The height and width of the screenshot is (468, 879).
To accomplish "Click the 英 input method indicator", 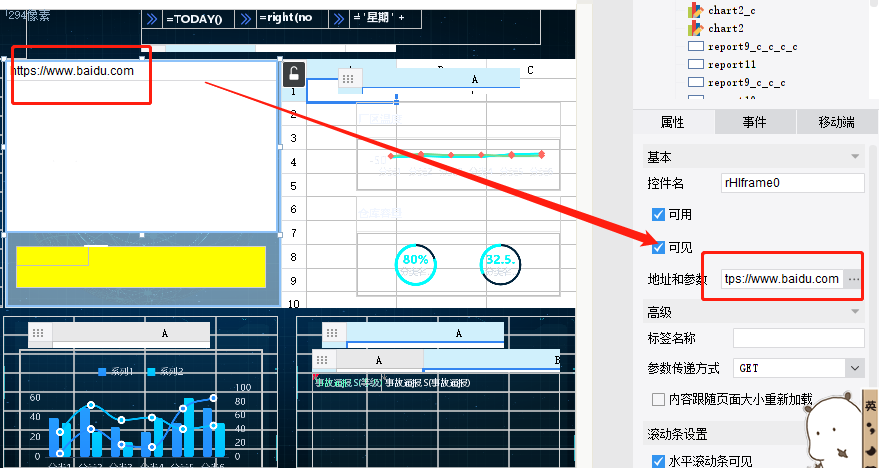I will (870, 406).
